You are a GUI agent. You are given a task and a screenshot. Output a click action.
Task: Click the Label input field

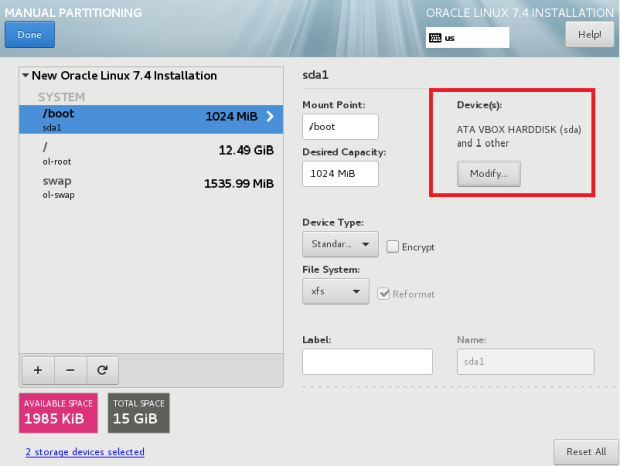pos(367,361)
